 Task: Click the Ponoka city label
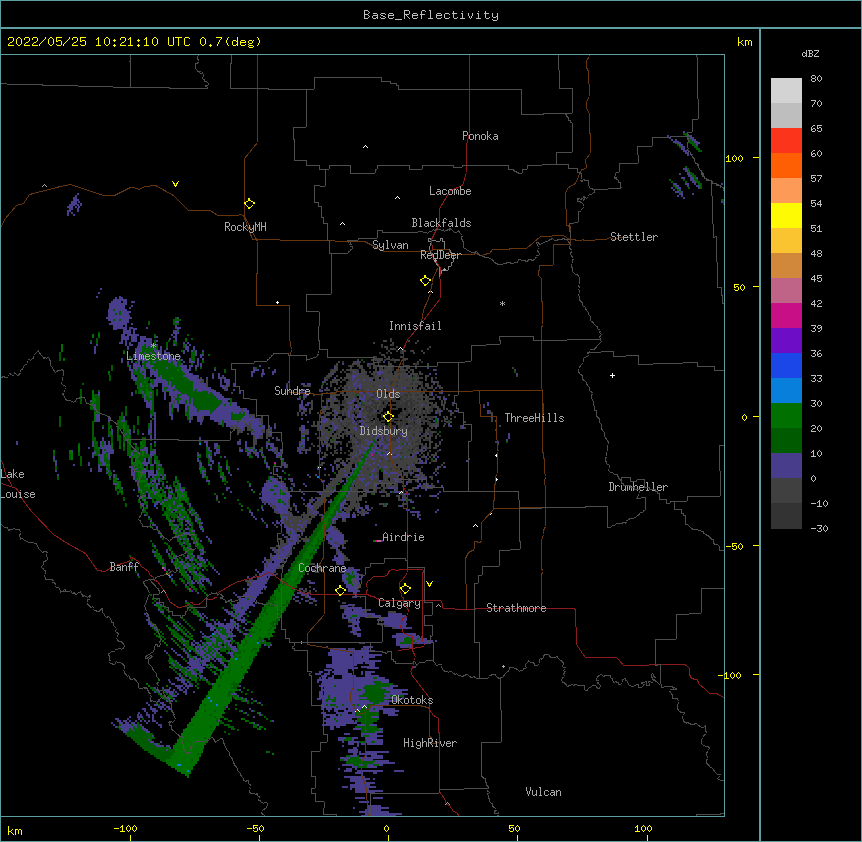click(x=480, y=136)
